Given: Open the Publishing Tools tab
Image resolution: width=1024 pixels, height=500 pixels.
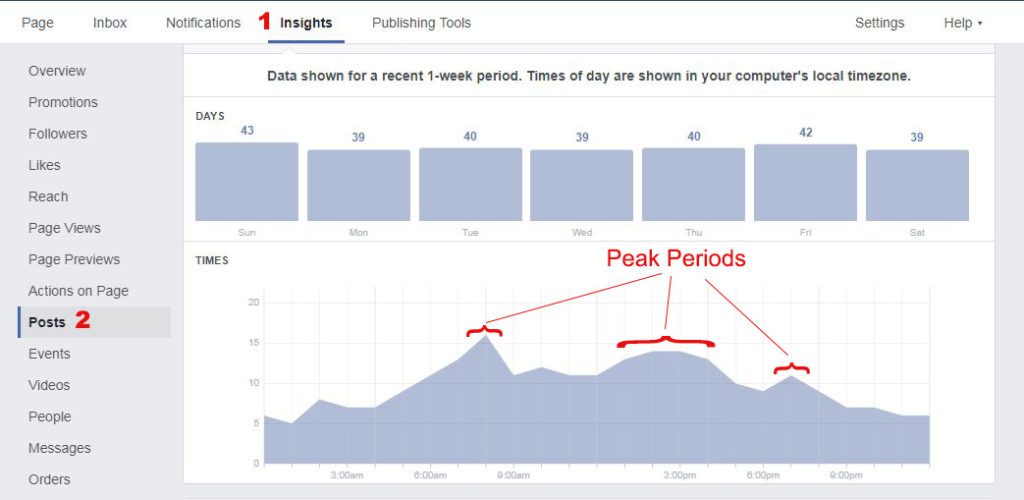Looking at the screenshot, I should tap(421, 23).
